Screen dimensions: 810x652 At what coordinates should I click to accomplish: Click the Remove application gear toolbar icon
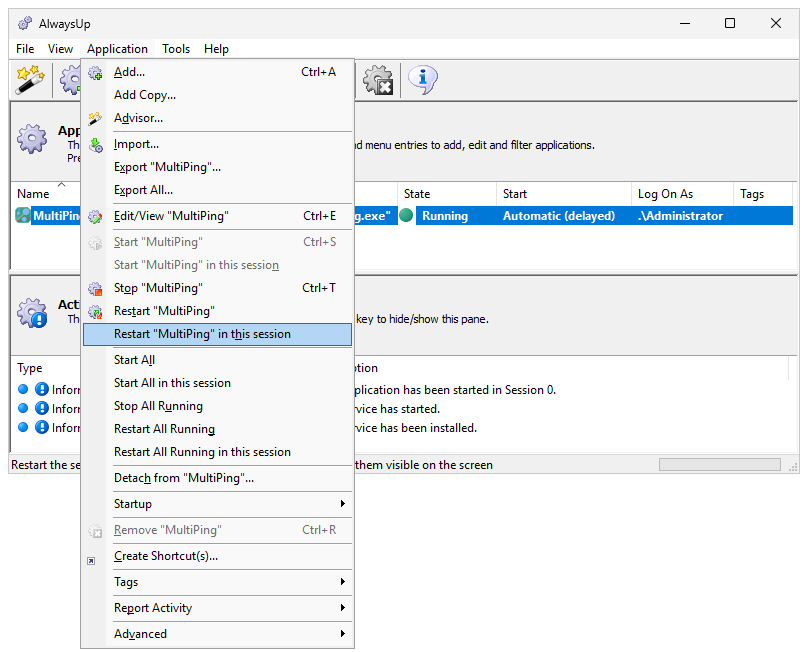coord(378,80)
